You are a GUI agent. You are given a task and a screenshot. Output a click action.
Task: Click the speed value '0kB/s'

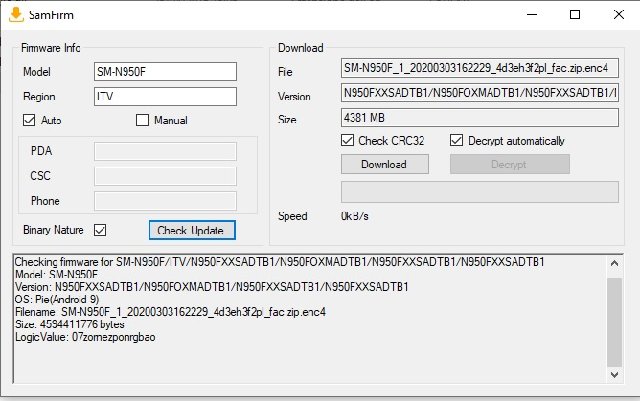pyautogui.click(x=355, y=216)
